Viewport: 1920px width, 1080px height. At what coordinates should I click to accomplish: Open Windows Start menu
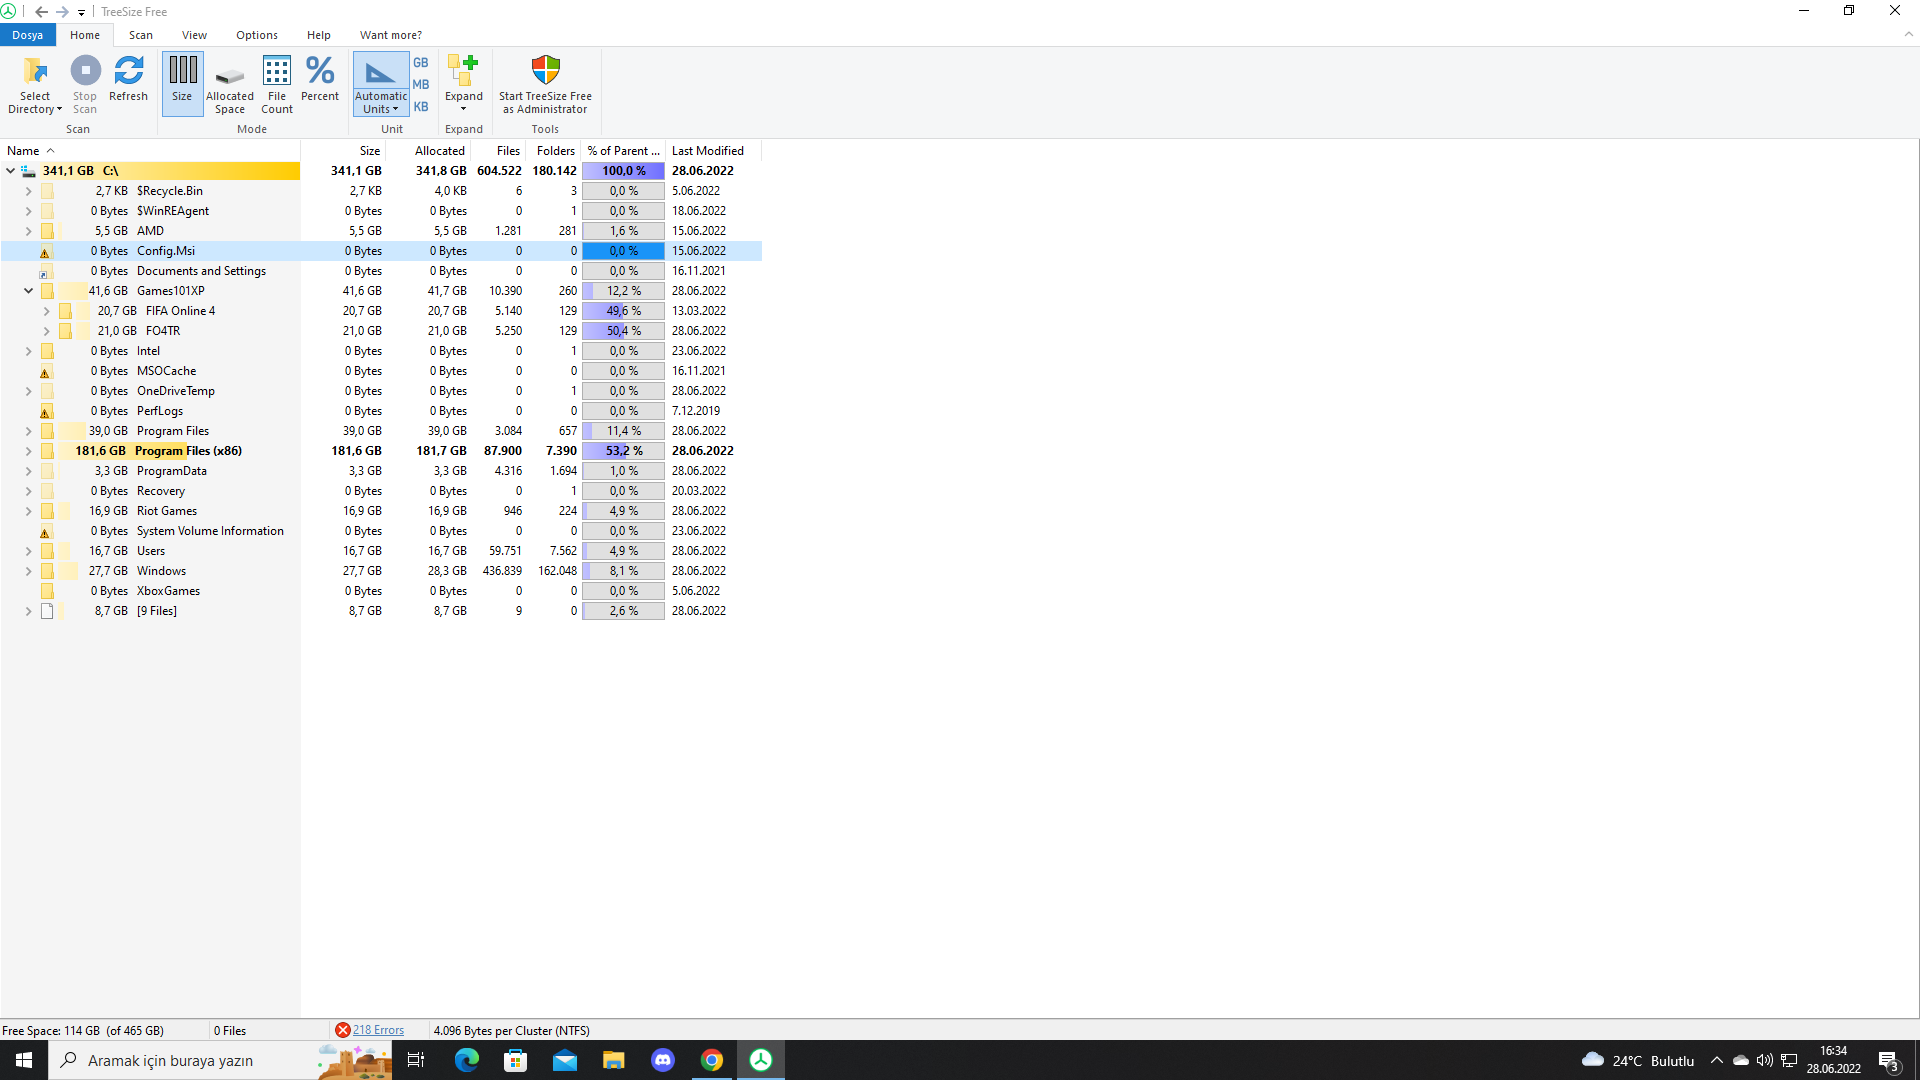tap(24, 1060)
